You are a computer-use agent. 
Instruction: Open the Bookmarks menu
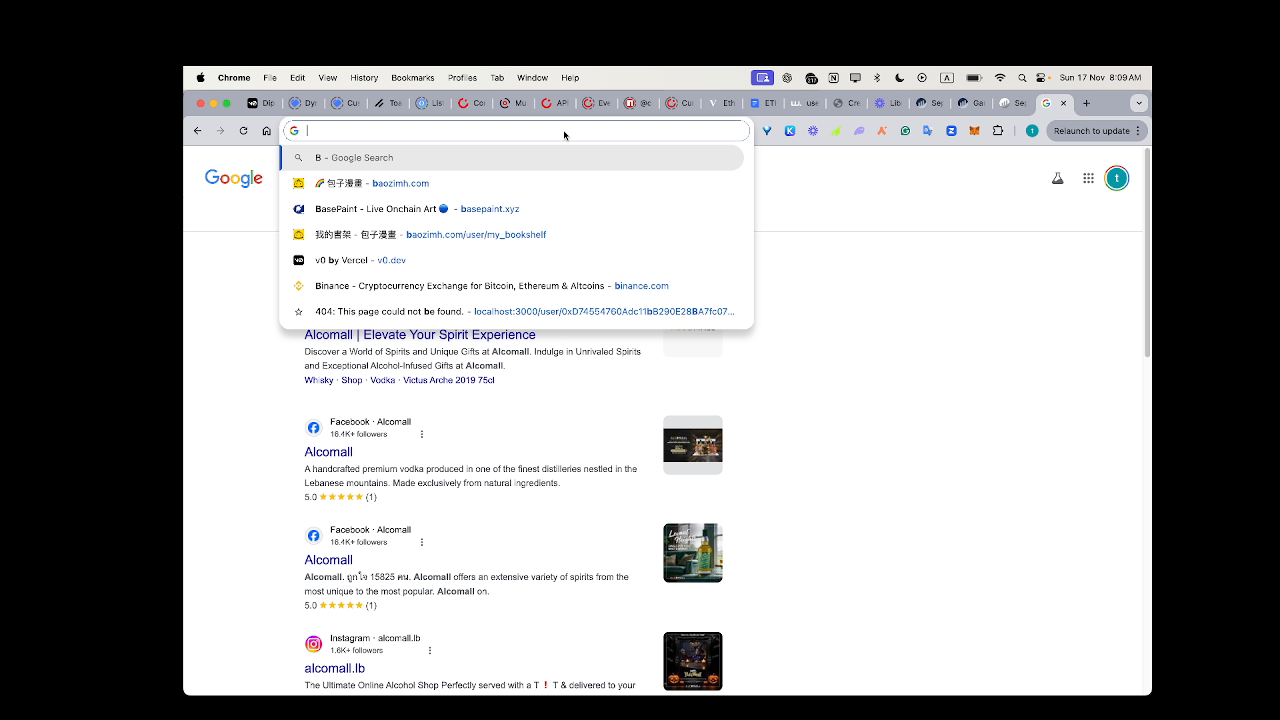412,78
